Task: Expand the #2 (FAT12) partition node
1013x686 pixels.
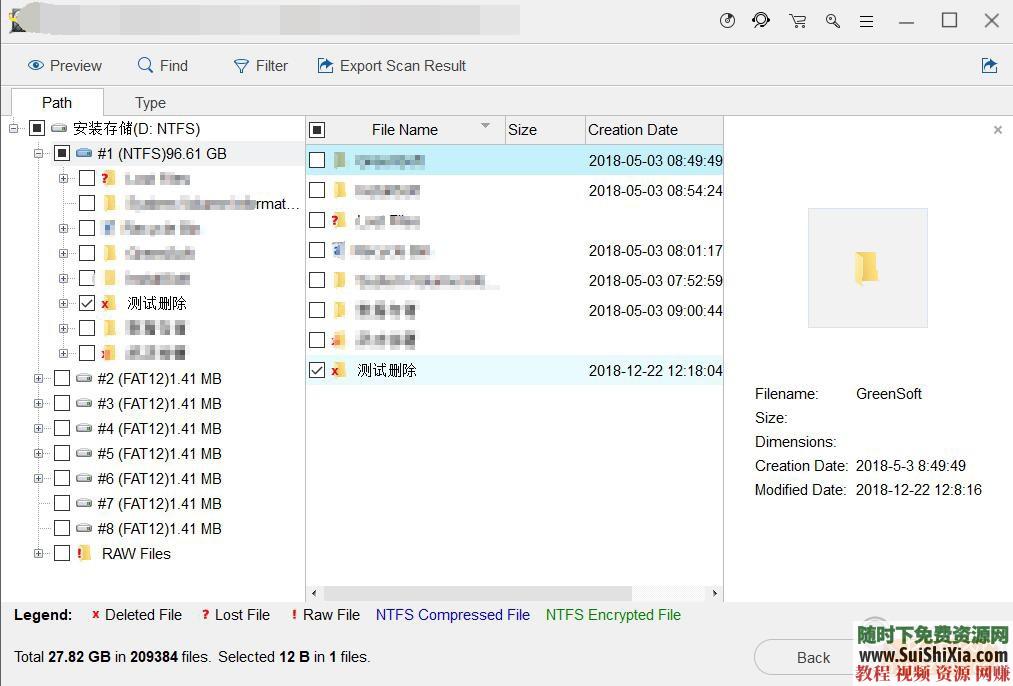Action: click(x=39, y=378)
